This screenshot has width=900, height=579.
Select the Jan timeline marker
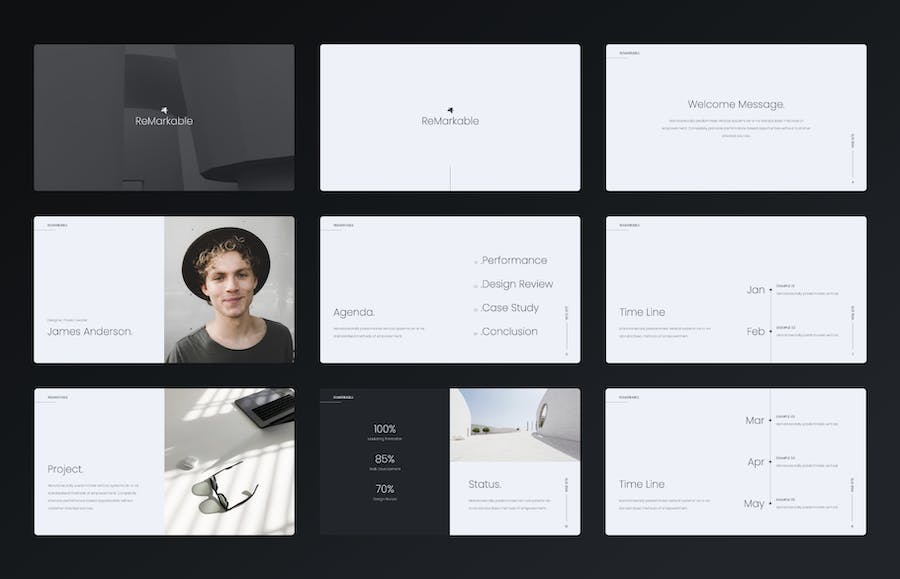click(x=756, y=290)
